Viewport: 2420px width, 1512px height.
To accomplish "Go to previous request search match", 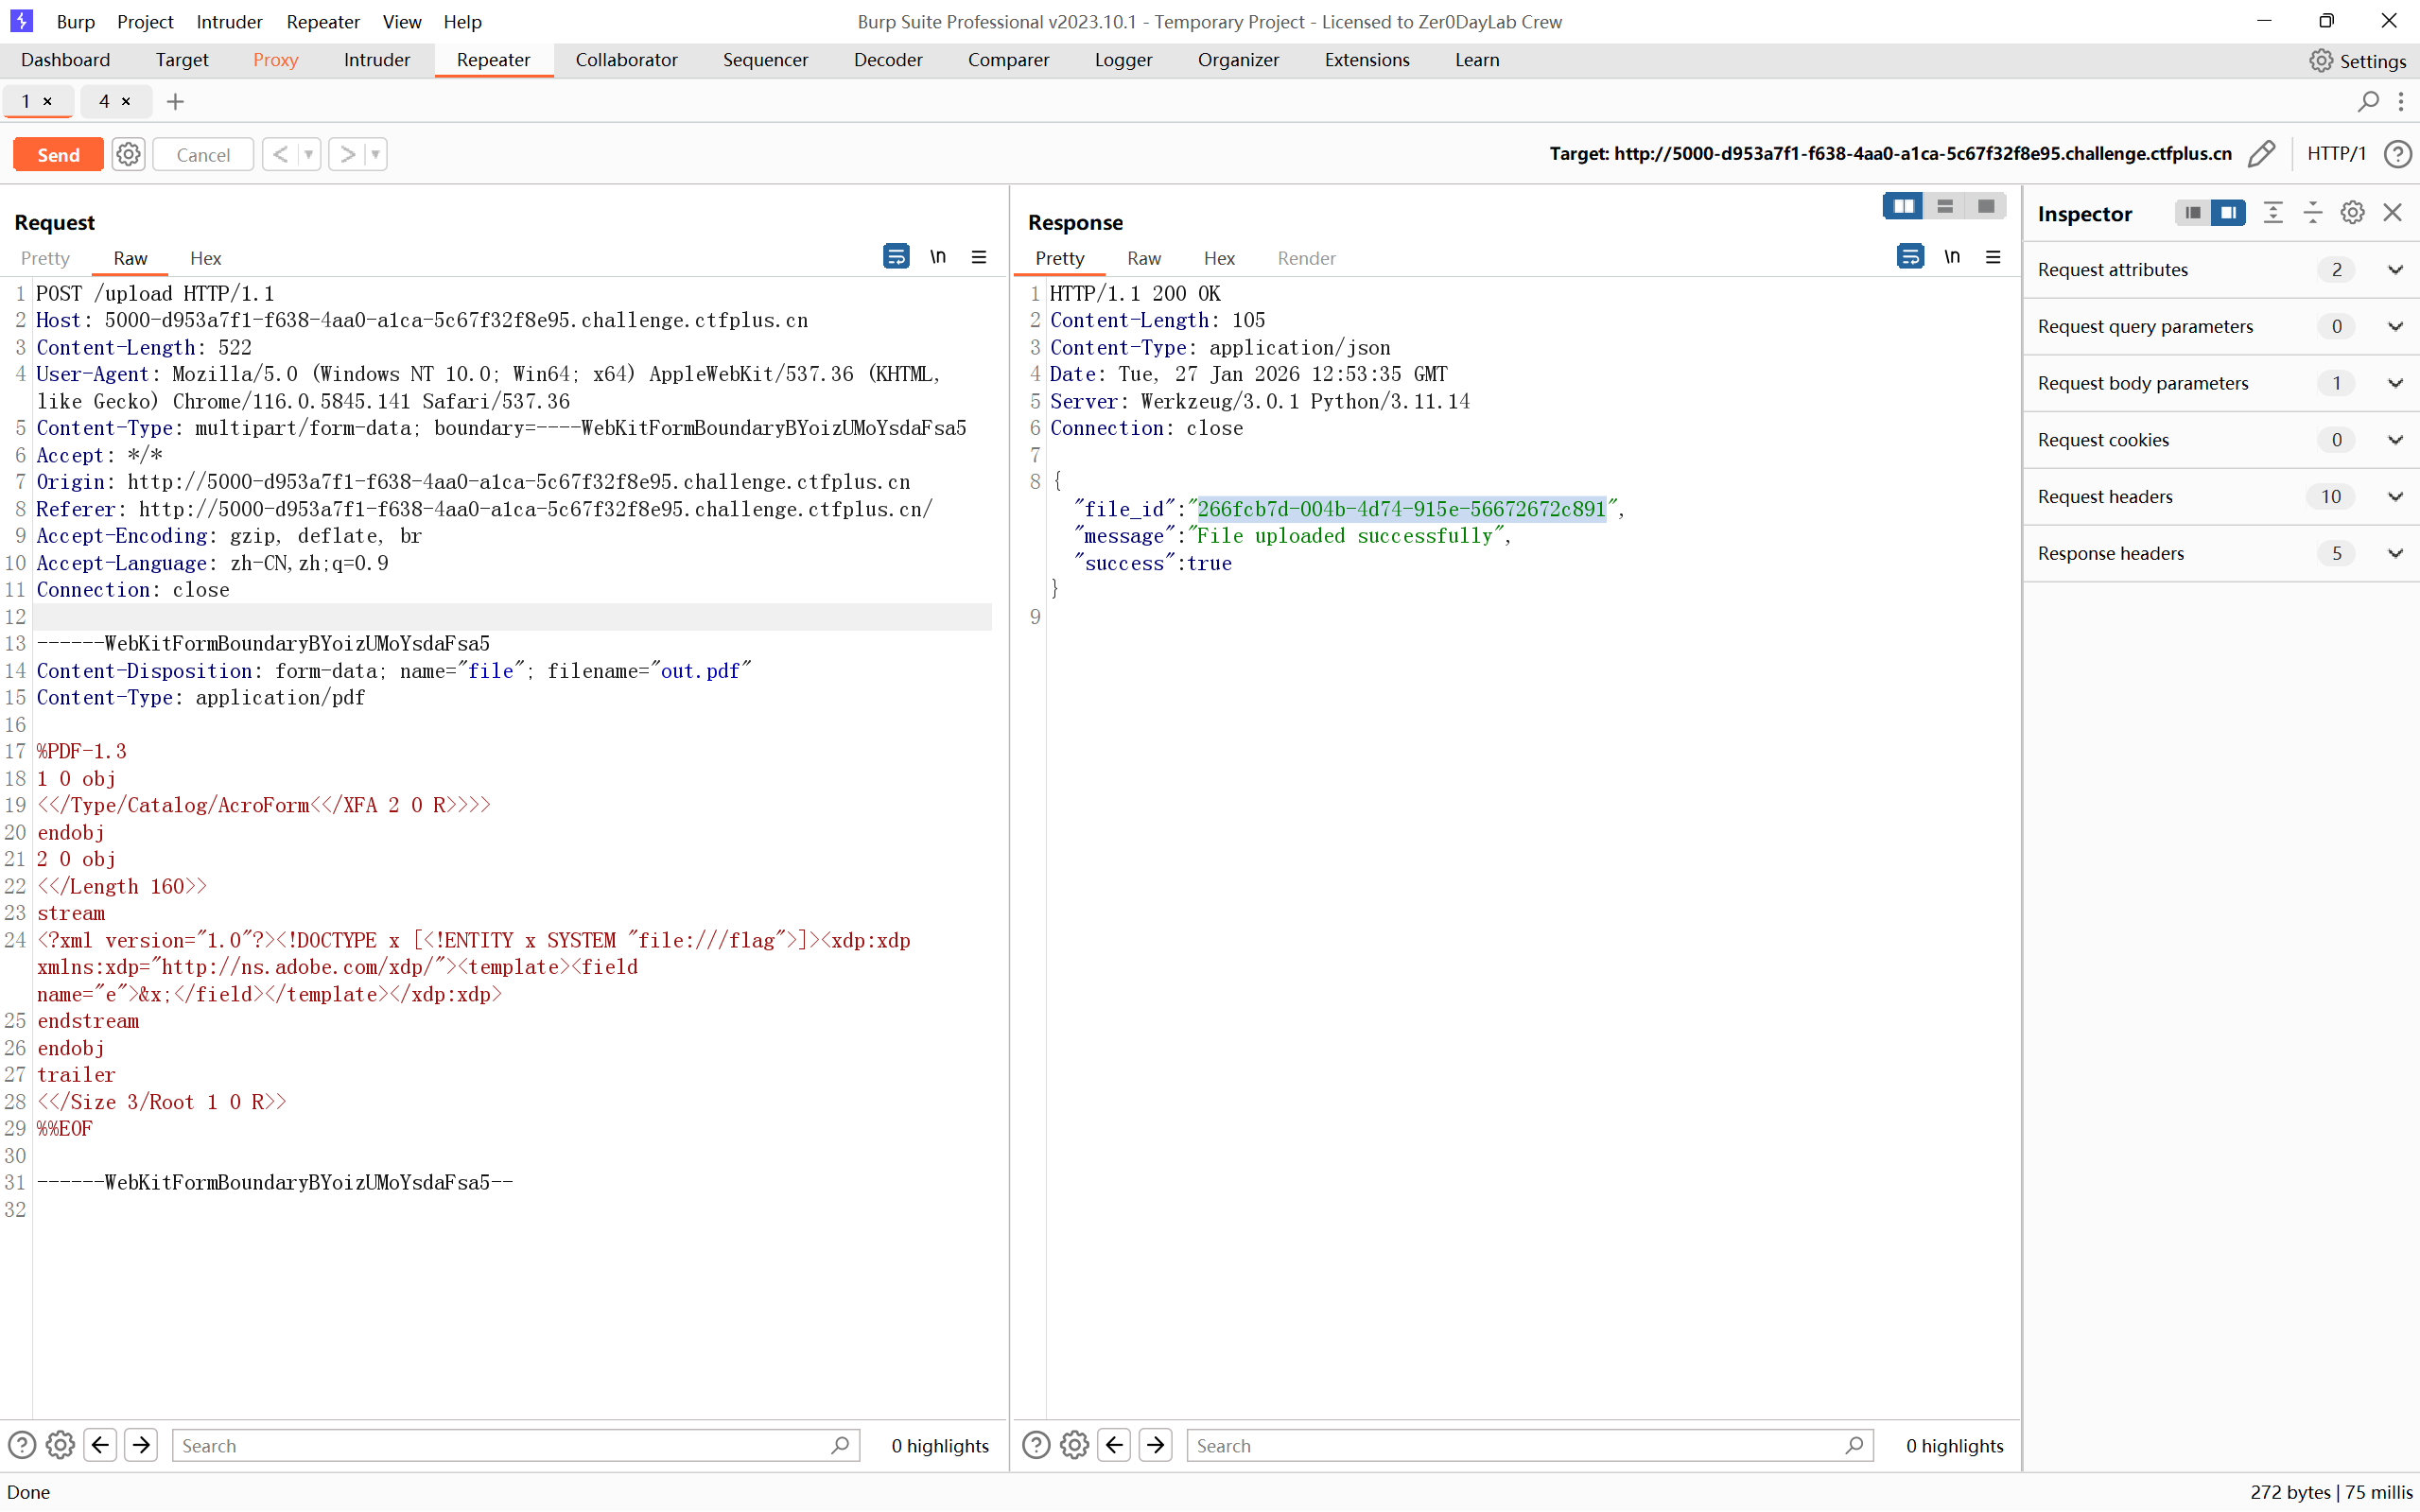I will [x=100, y=1445].
